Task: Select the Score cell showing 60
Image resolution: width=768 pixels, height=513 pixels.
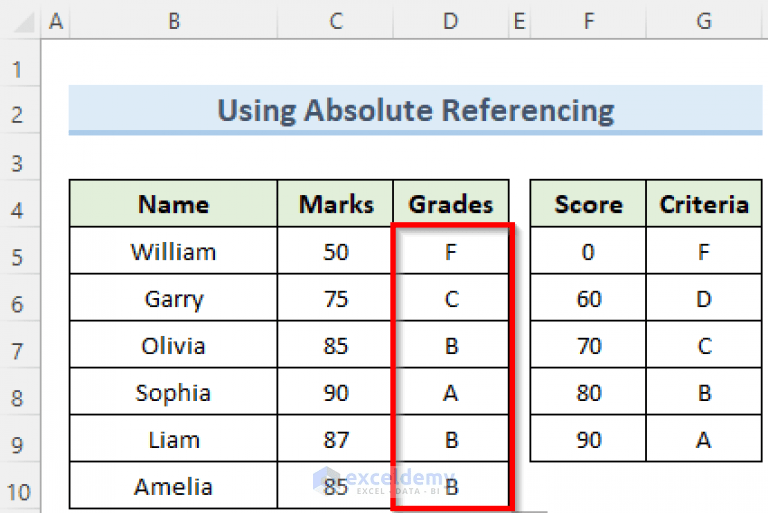Action: (588, 298)
